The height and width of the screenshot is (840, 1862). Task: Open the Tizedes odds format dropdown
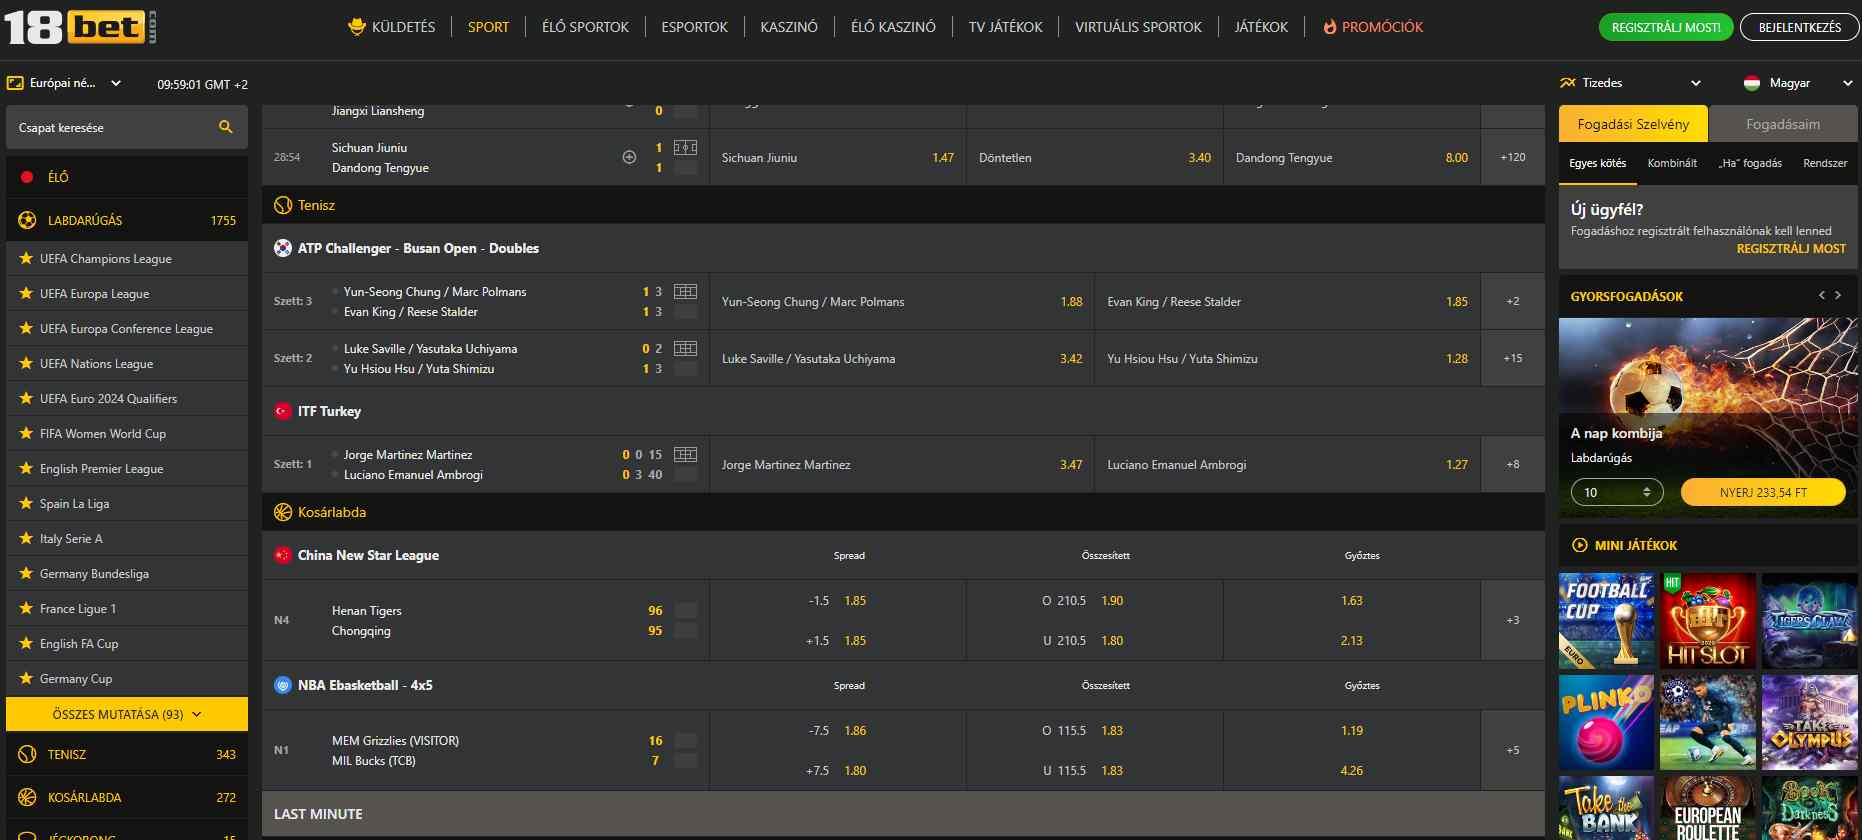pyautogui.click(x=1631, y=83)
